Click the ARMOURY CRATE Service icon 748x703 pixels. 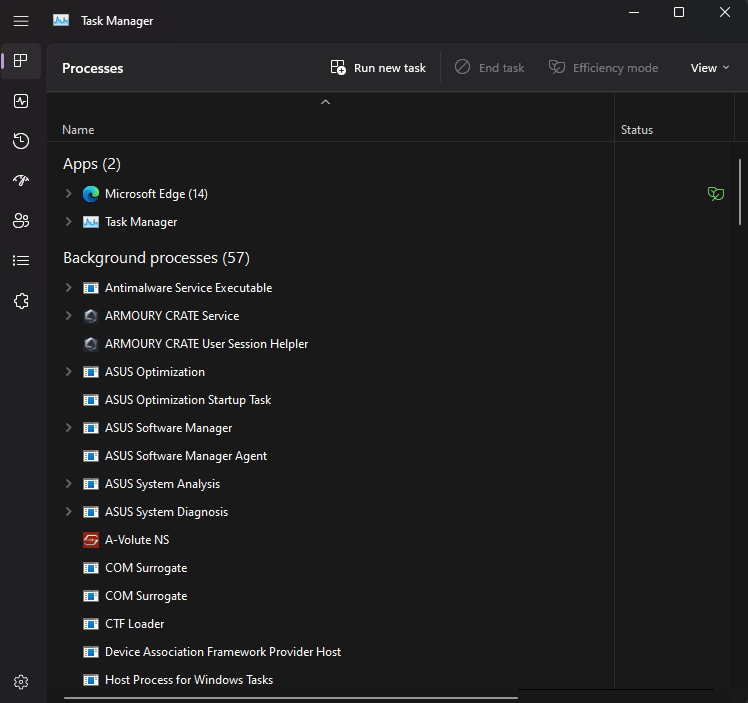tap(91, 316)
